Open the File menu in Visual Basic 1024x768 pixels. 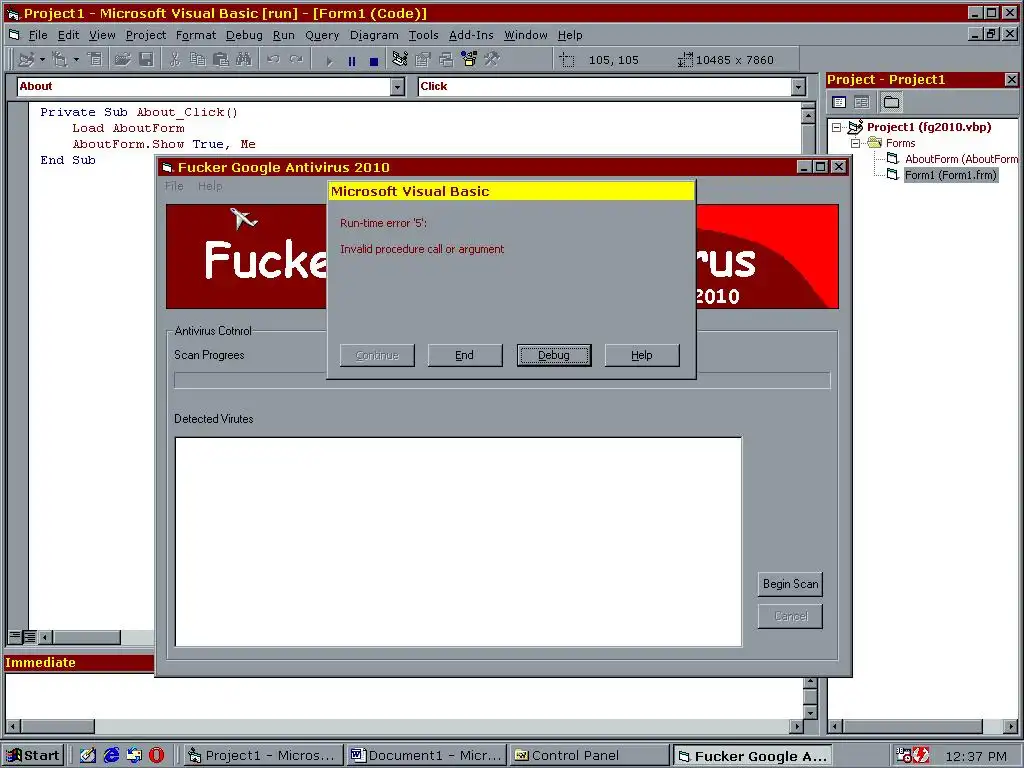tap(38, 35)
